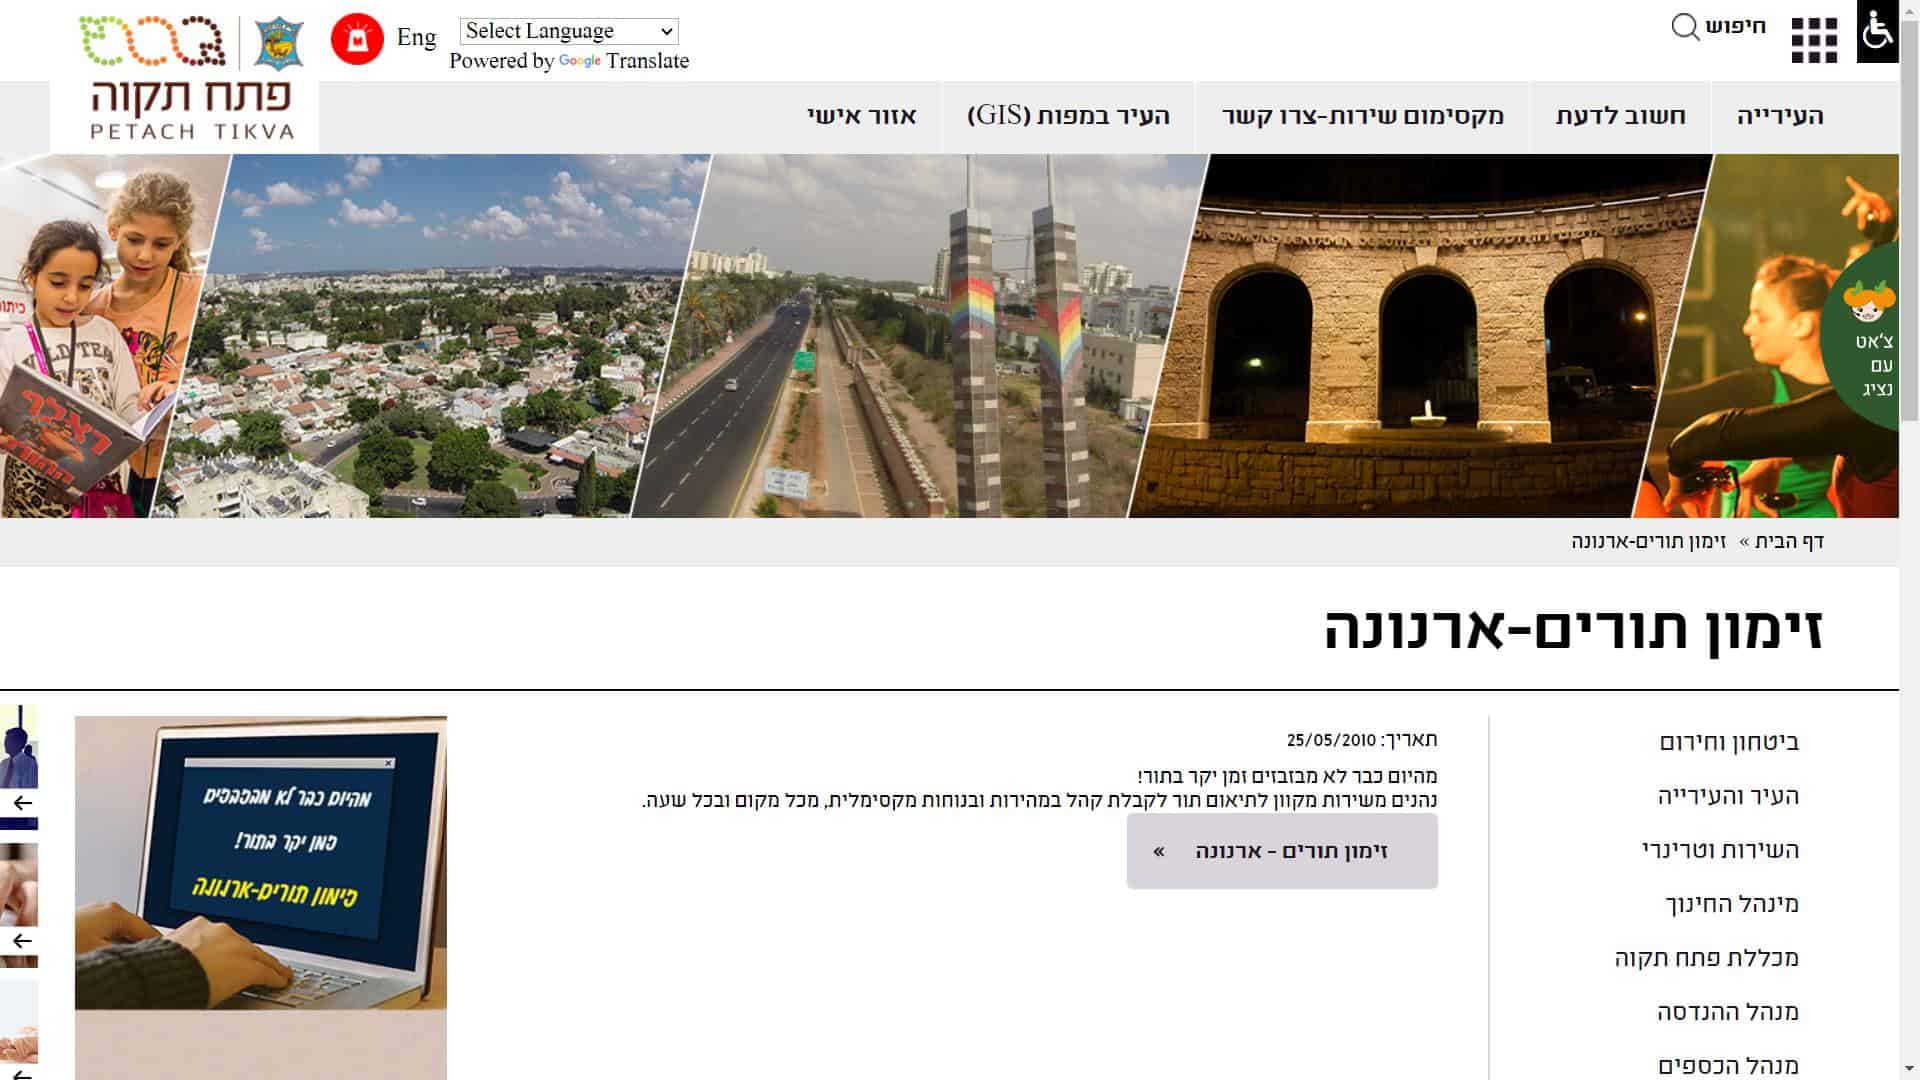This screenshot has height=1080, width=1920.
Task: Click the top left carousel arrow
Action: (22, 803)
